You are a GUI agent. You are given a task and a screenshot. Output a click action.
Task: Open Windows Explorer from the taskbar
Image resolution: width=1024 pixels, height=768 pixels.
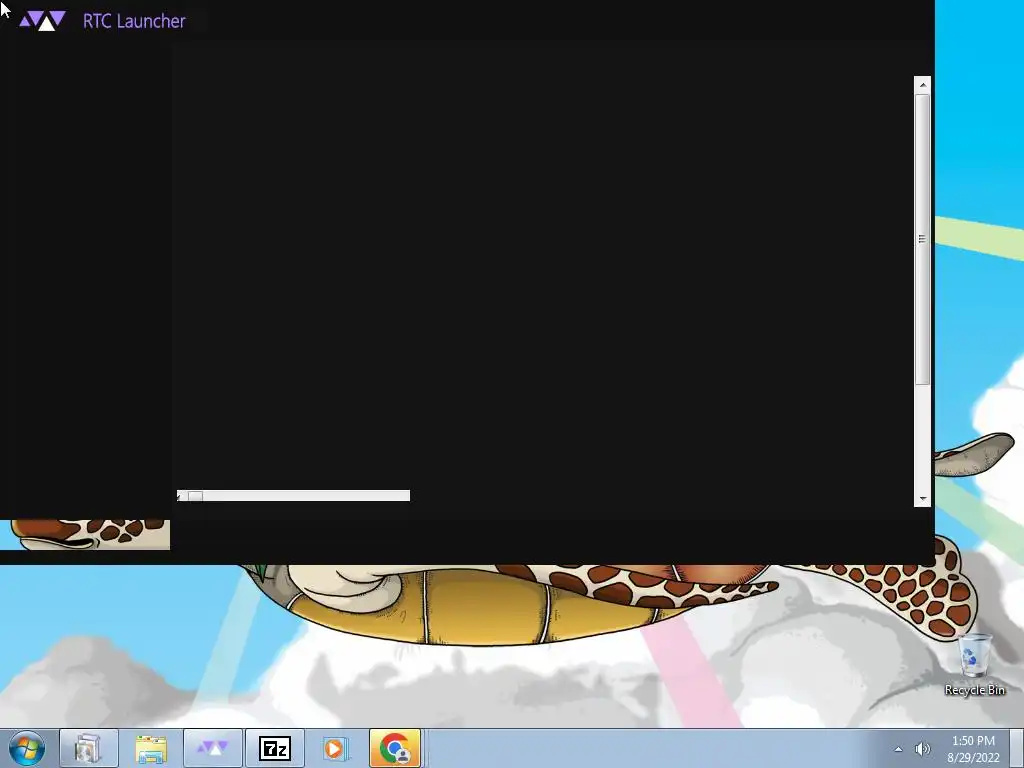[151, 748]
